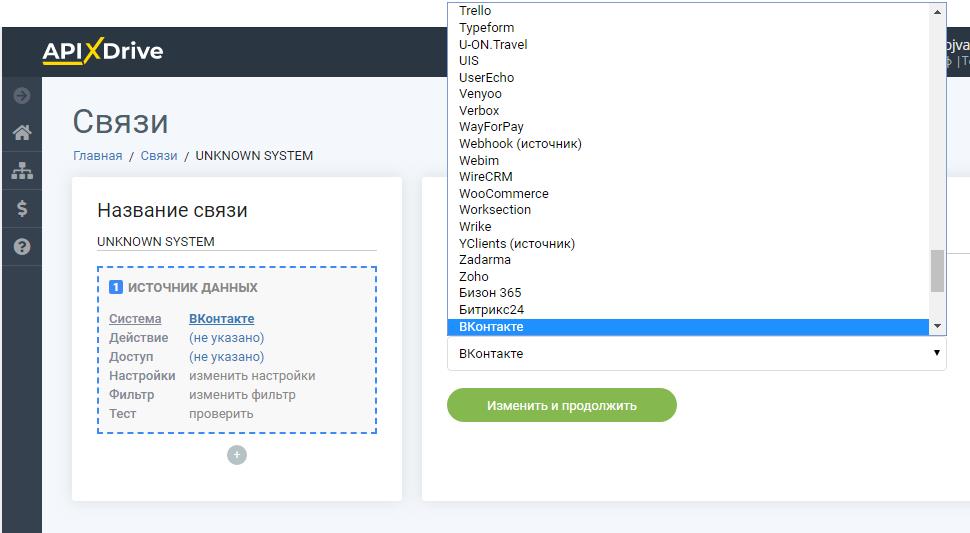Expand sidebar with the arrow icon

[x=22, y=95]
